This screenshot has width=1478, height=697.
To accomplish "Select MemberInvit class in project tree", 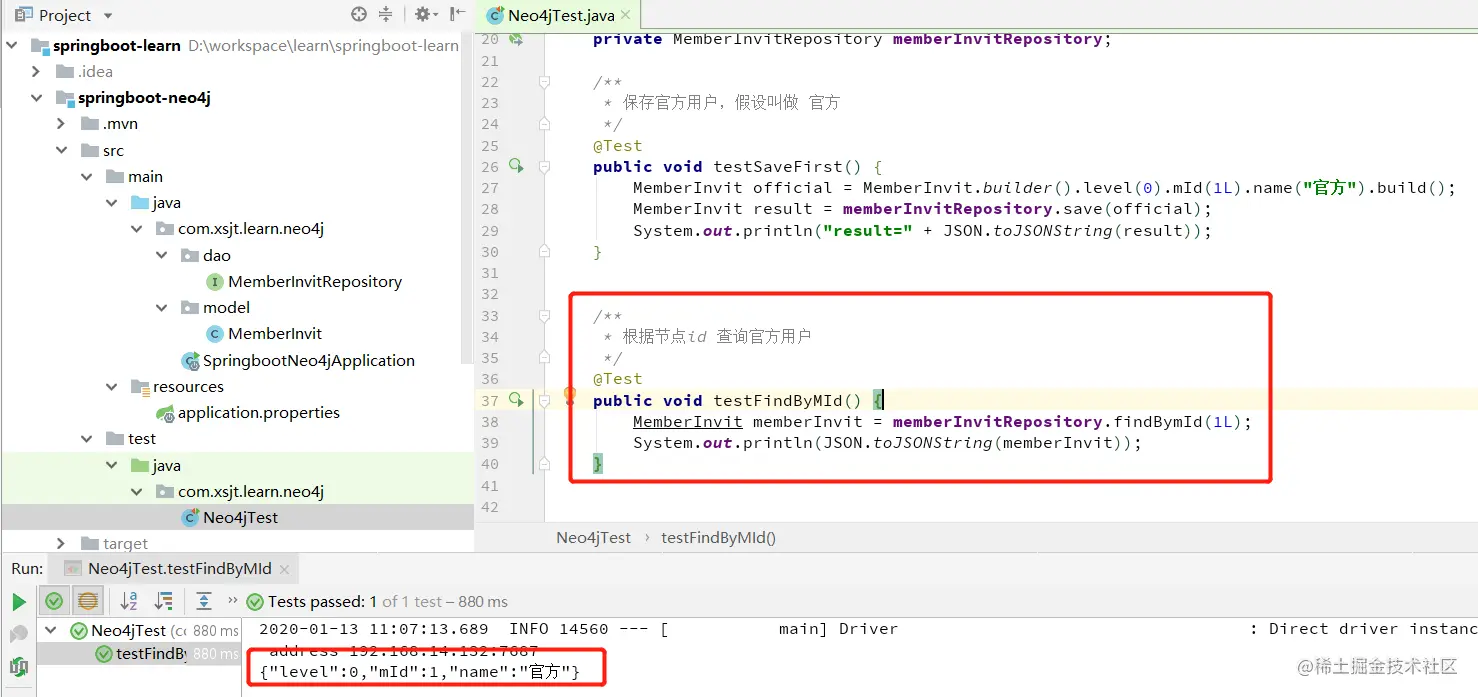I will click(275, 334).
